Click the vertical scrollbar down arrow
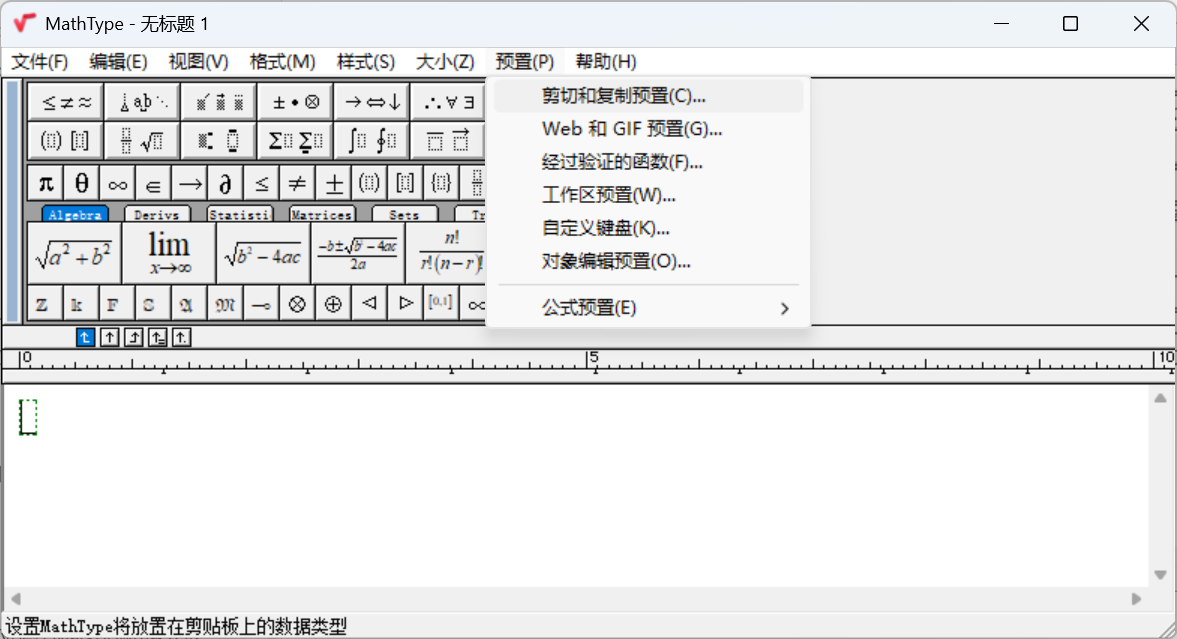The width and height of the screenshot is (1177, 639). (x=1160, y=575)
